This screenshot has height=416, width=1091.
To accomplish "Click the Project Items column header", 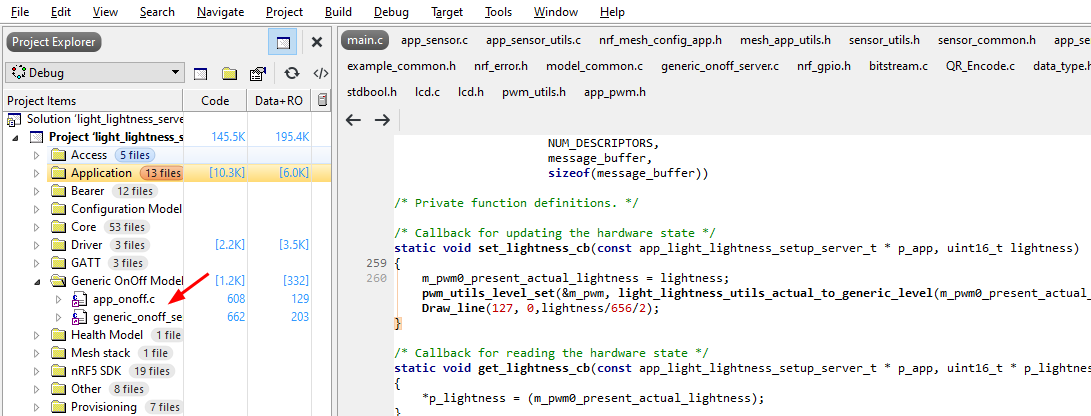I will (x=94, y=100).
